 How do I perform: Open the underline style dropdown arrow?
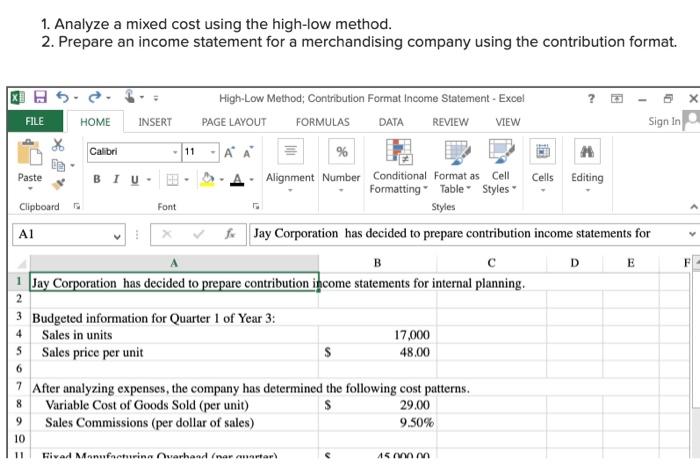149,180
